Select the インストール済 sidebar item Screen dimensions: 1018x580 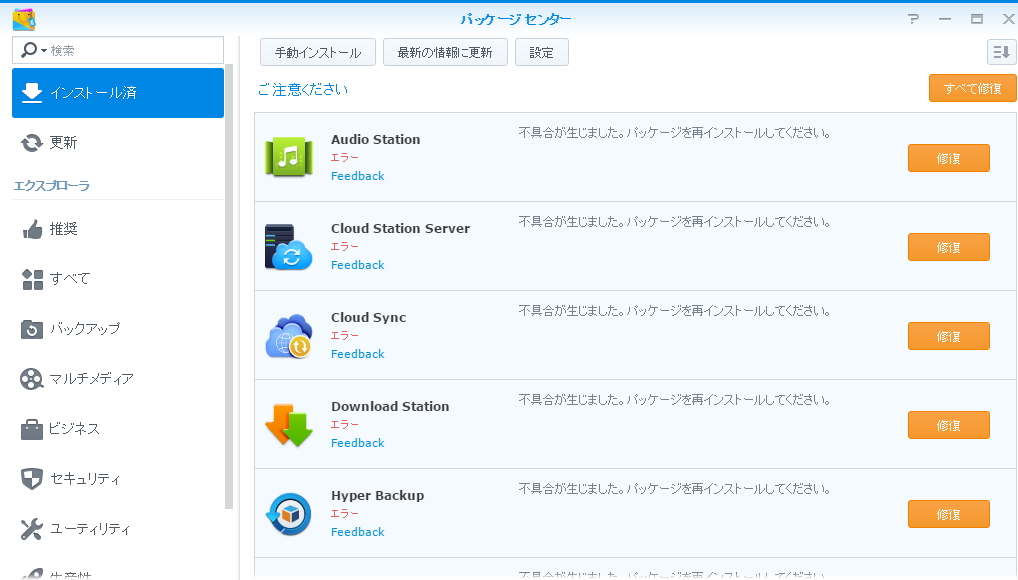(x=118, y=93)
